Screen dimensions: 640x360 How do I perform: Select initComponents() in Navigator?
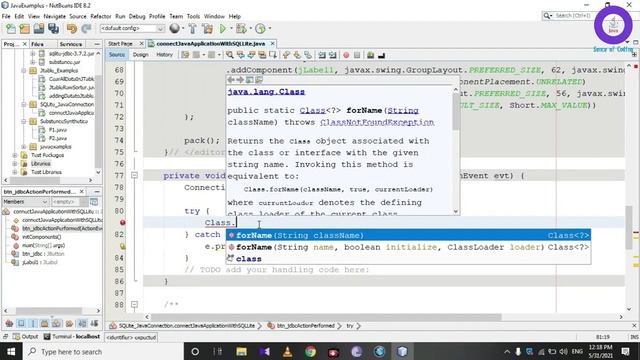coord(41,237)
